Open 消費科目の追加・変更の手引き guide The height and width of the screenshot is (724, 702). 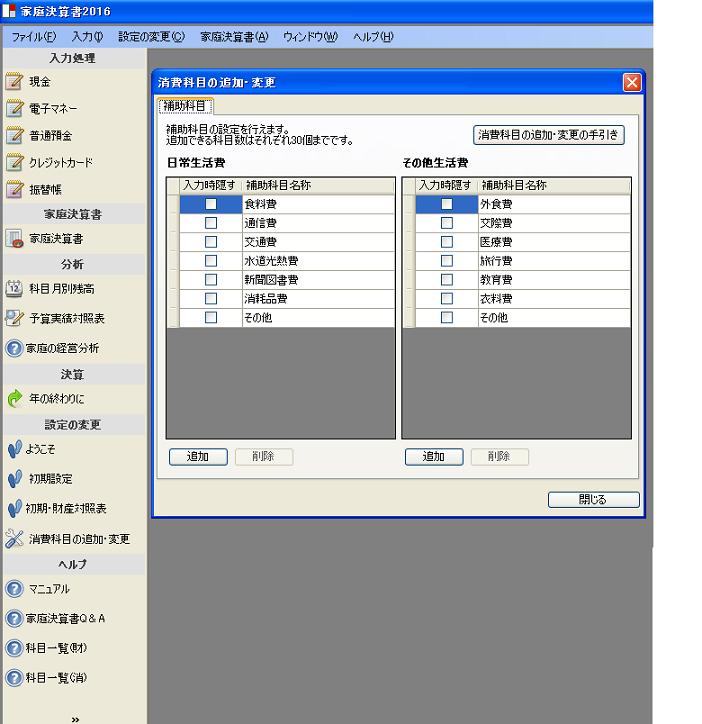549,135
